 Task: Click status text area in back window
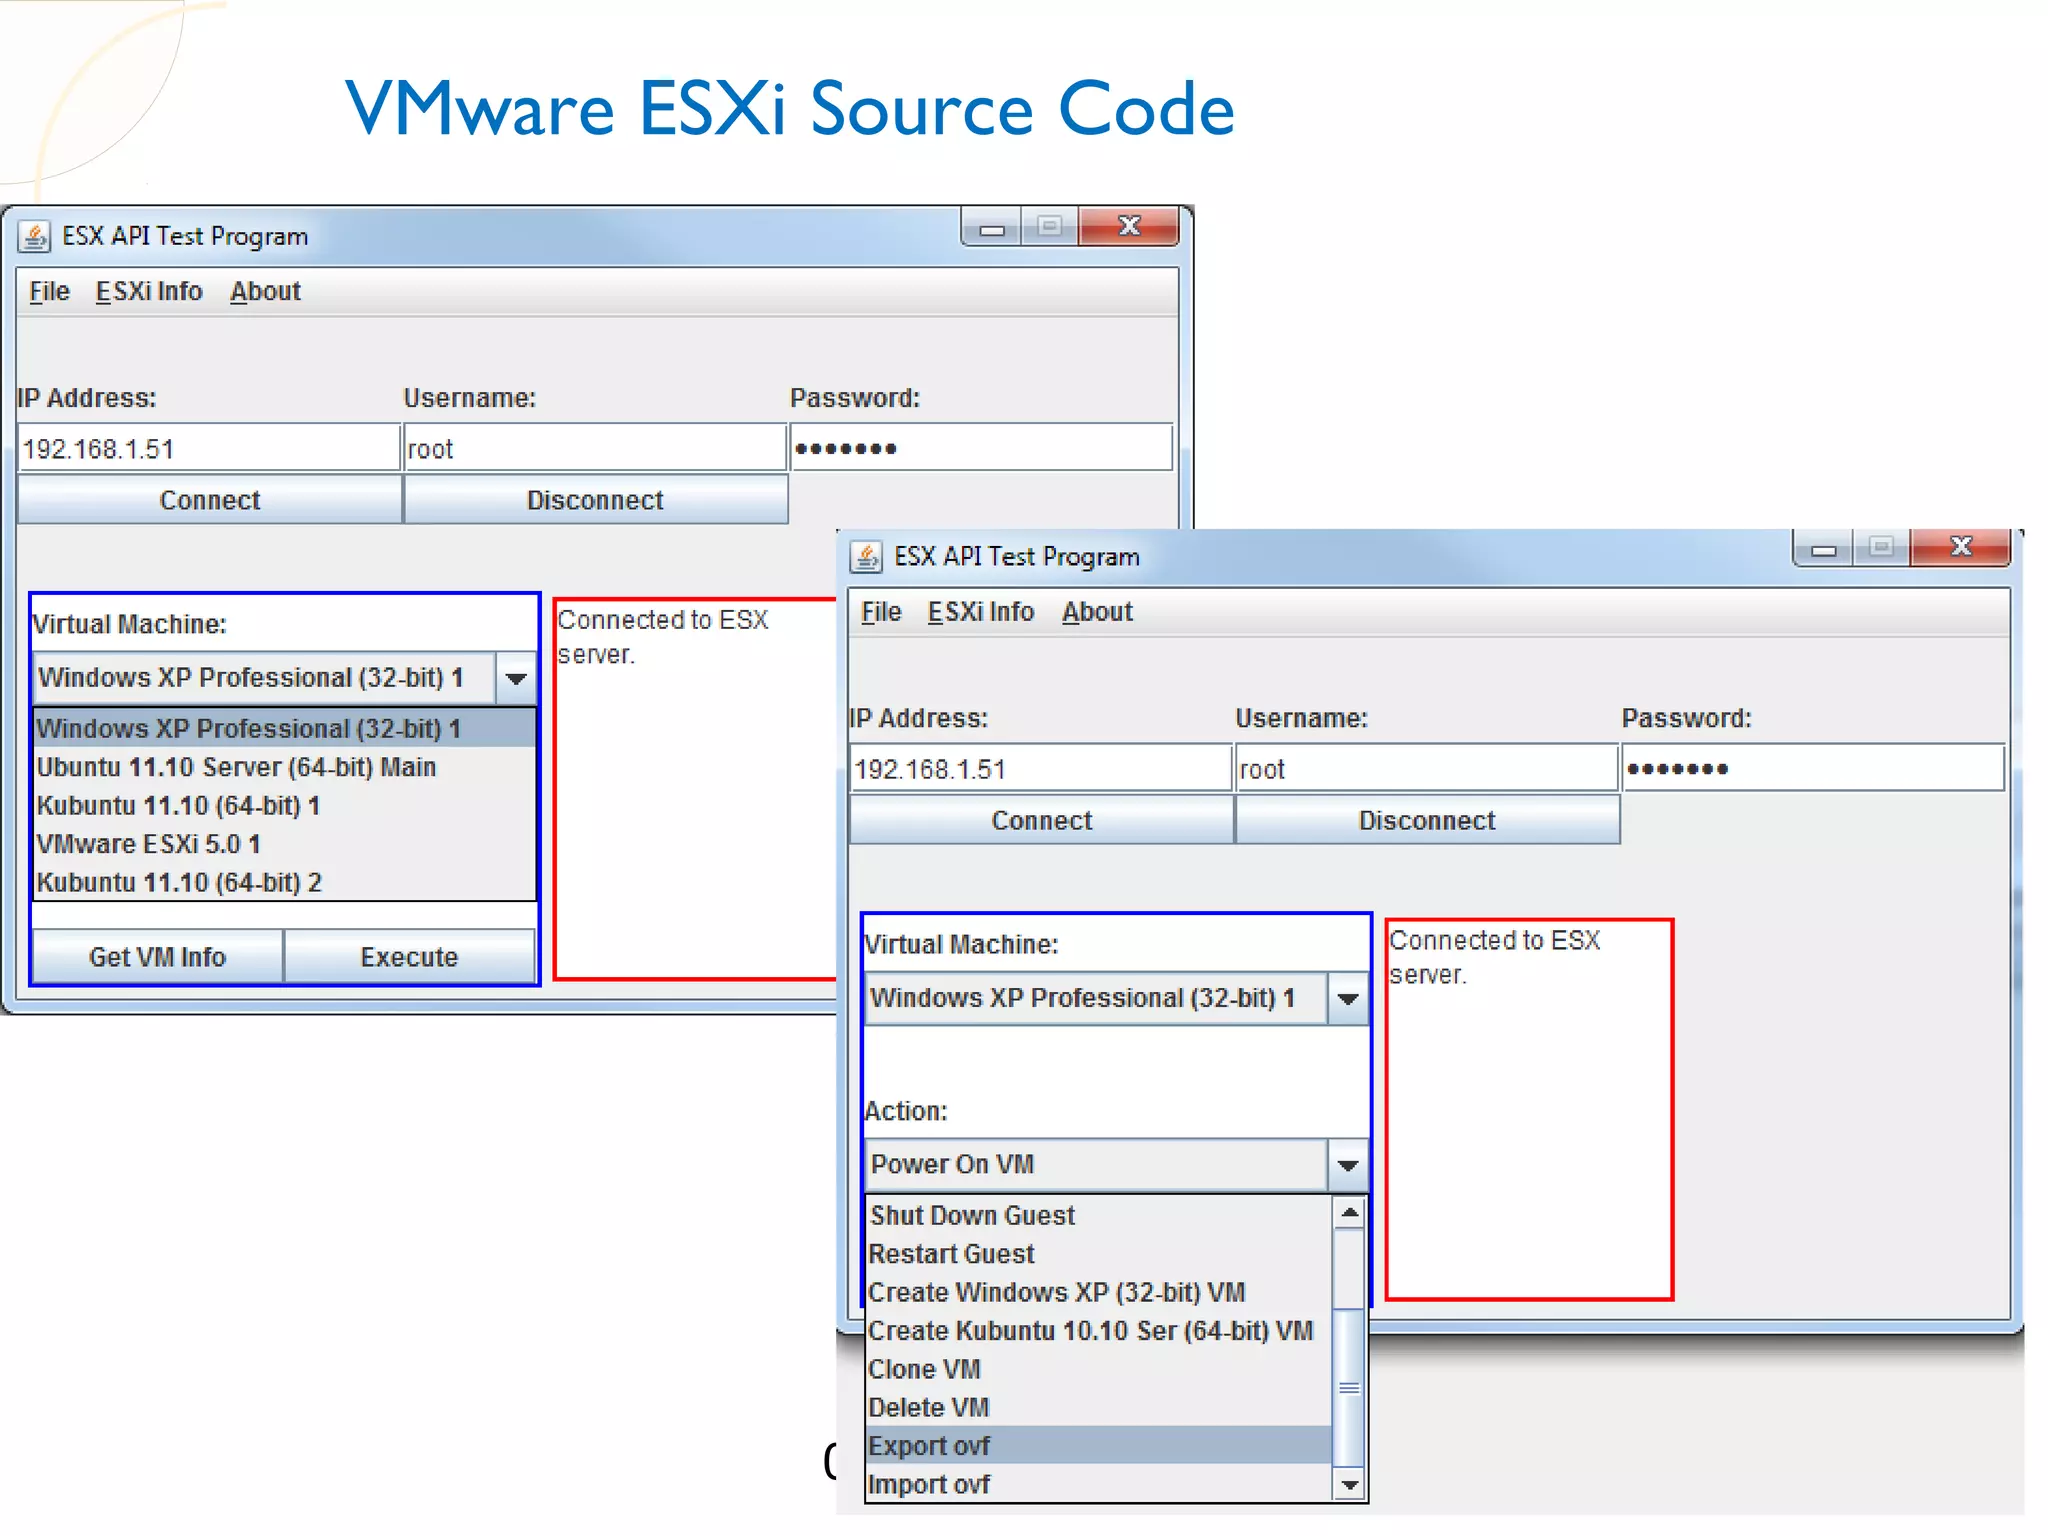pos(696,789)
